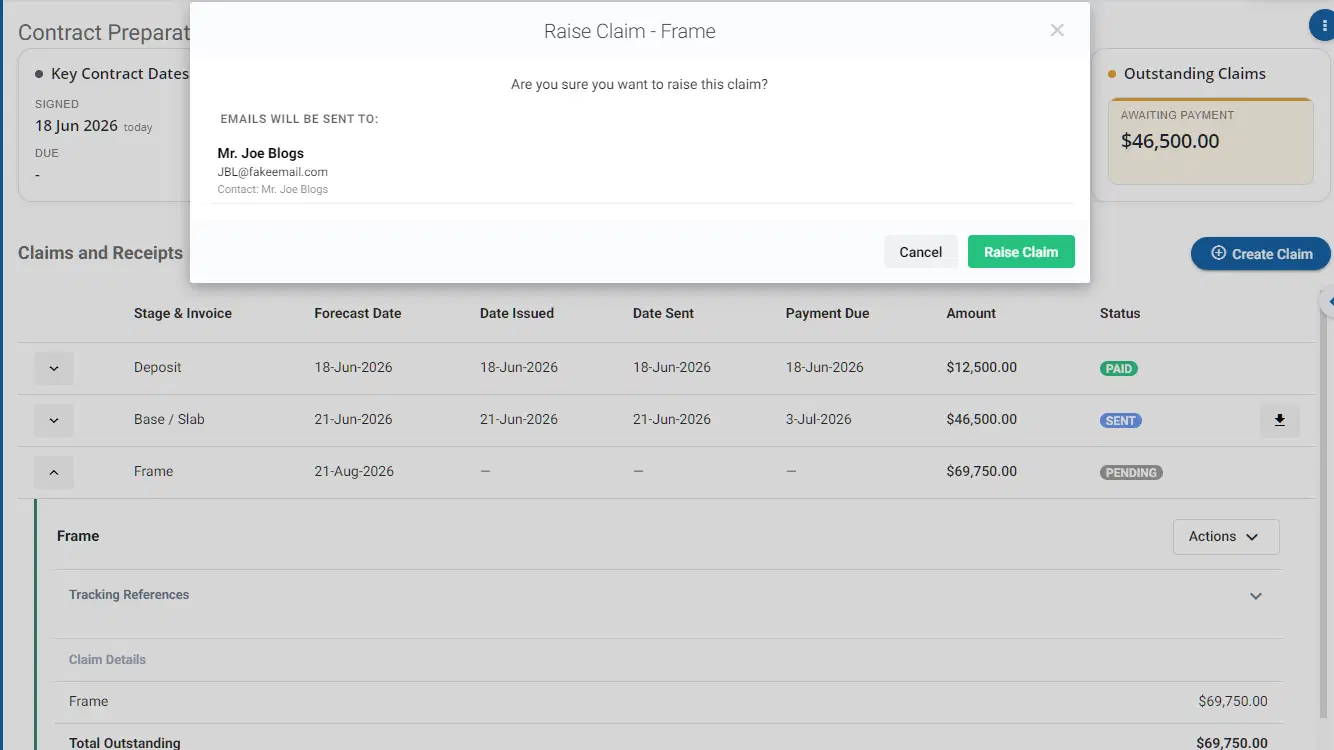Image resolution: width=1334 pixels, height=750 pixels.
Task: Select the Status column header
Action: [1120, 313]
